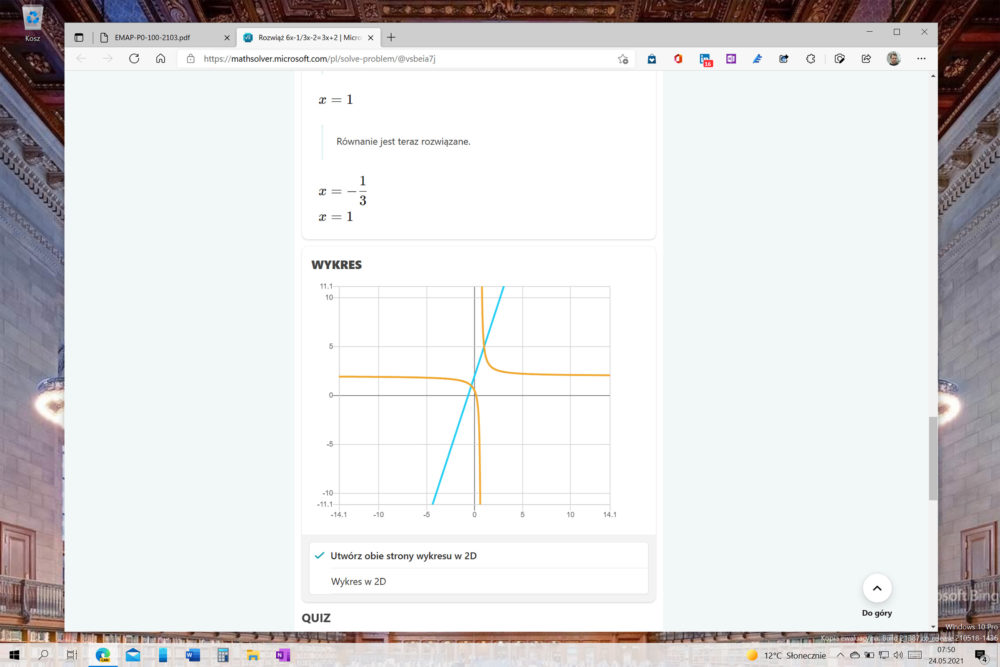Share this page via the share icon
The width and height of the screenshot is (1000, 667).
(x=866, y=59)
